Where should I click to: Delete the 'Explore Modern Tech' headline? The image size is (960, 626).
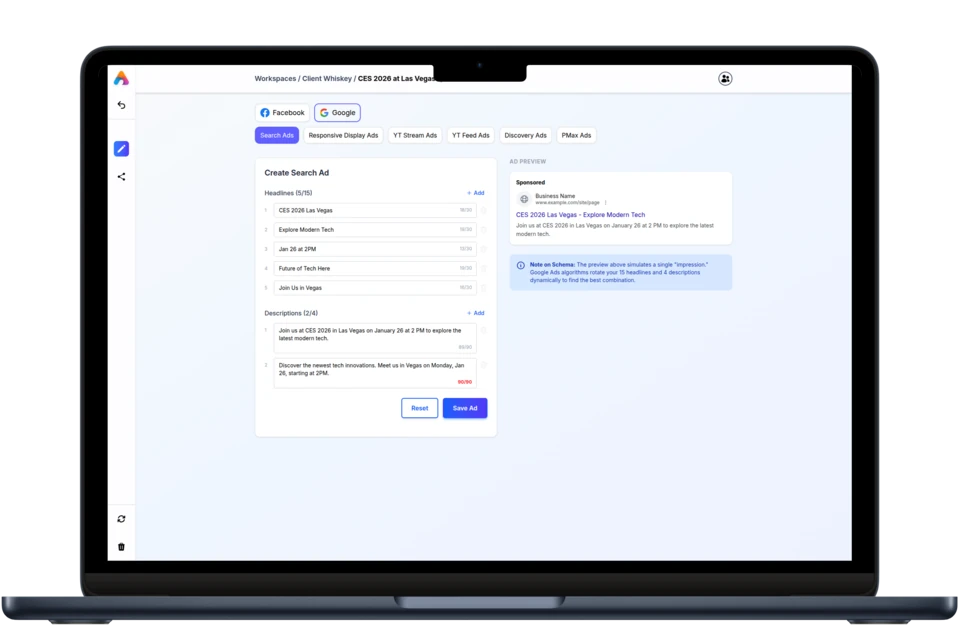[484, 230]
